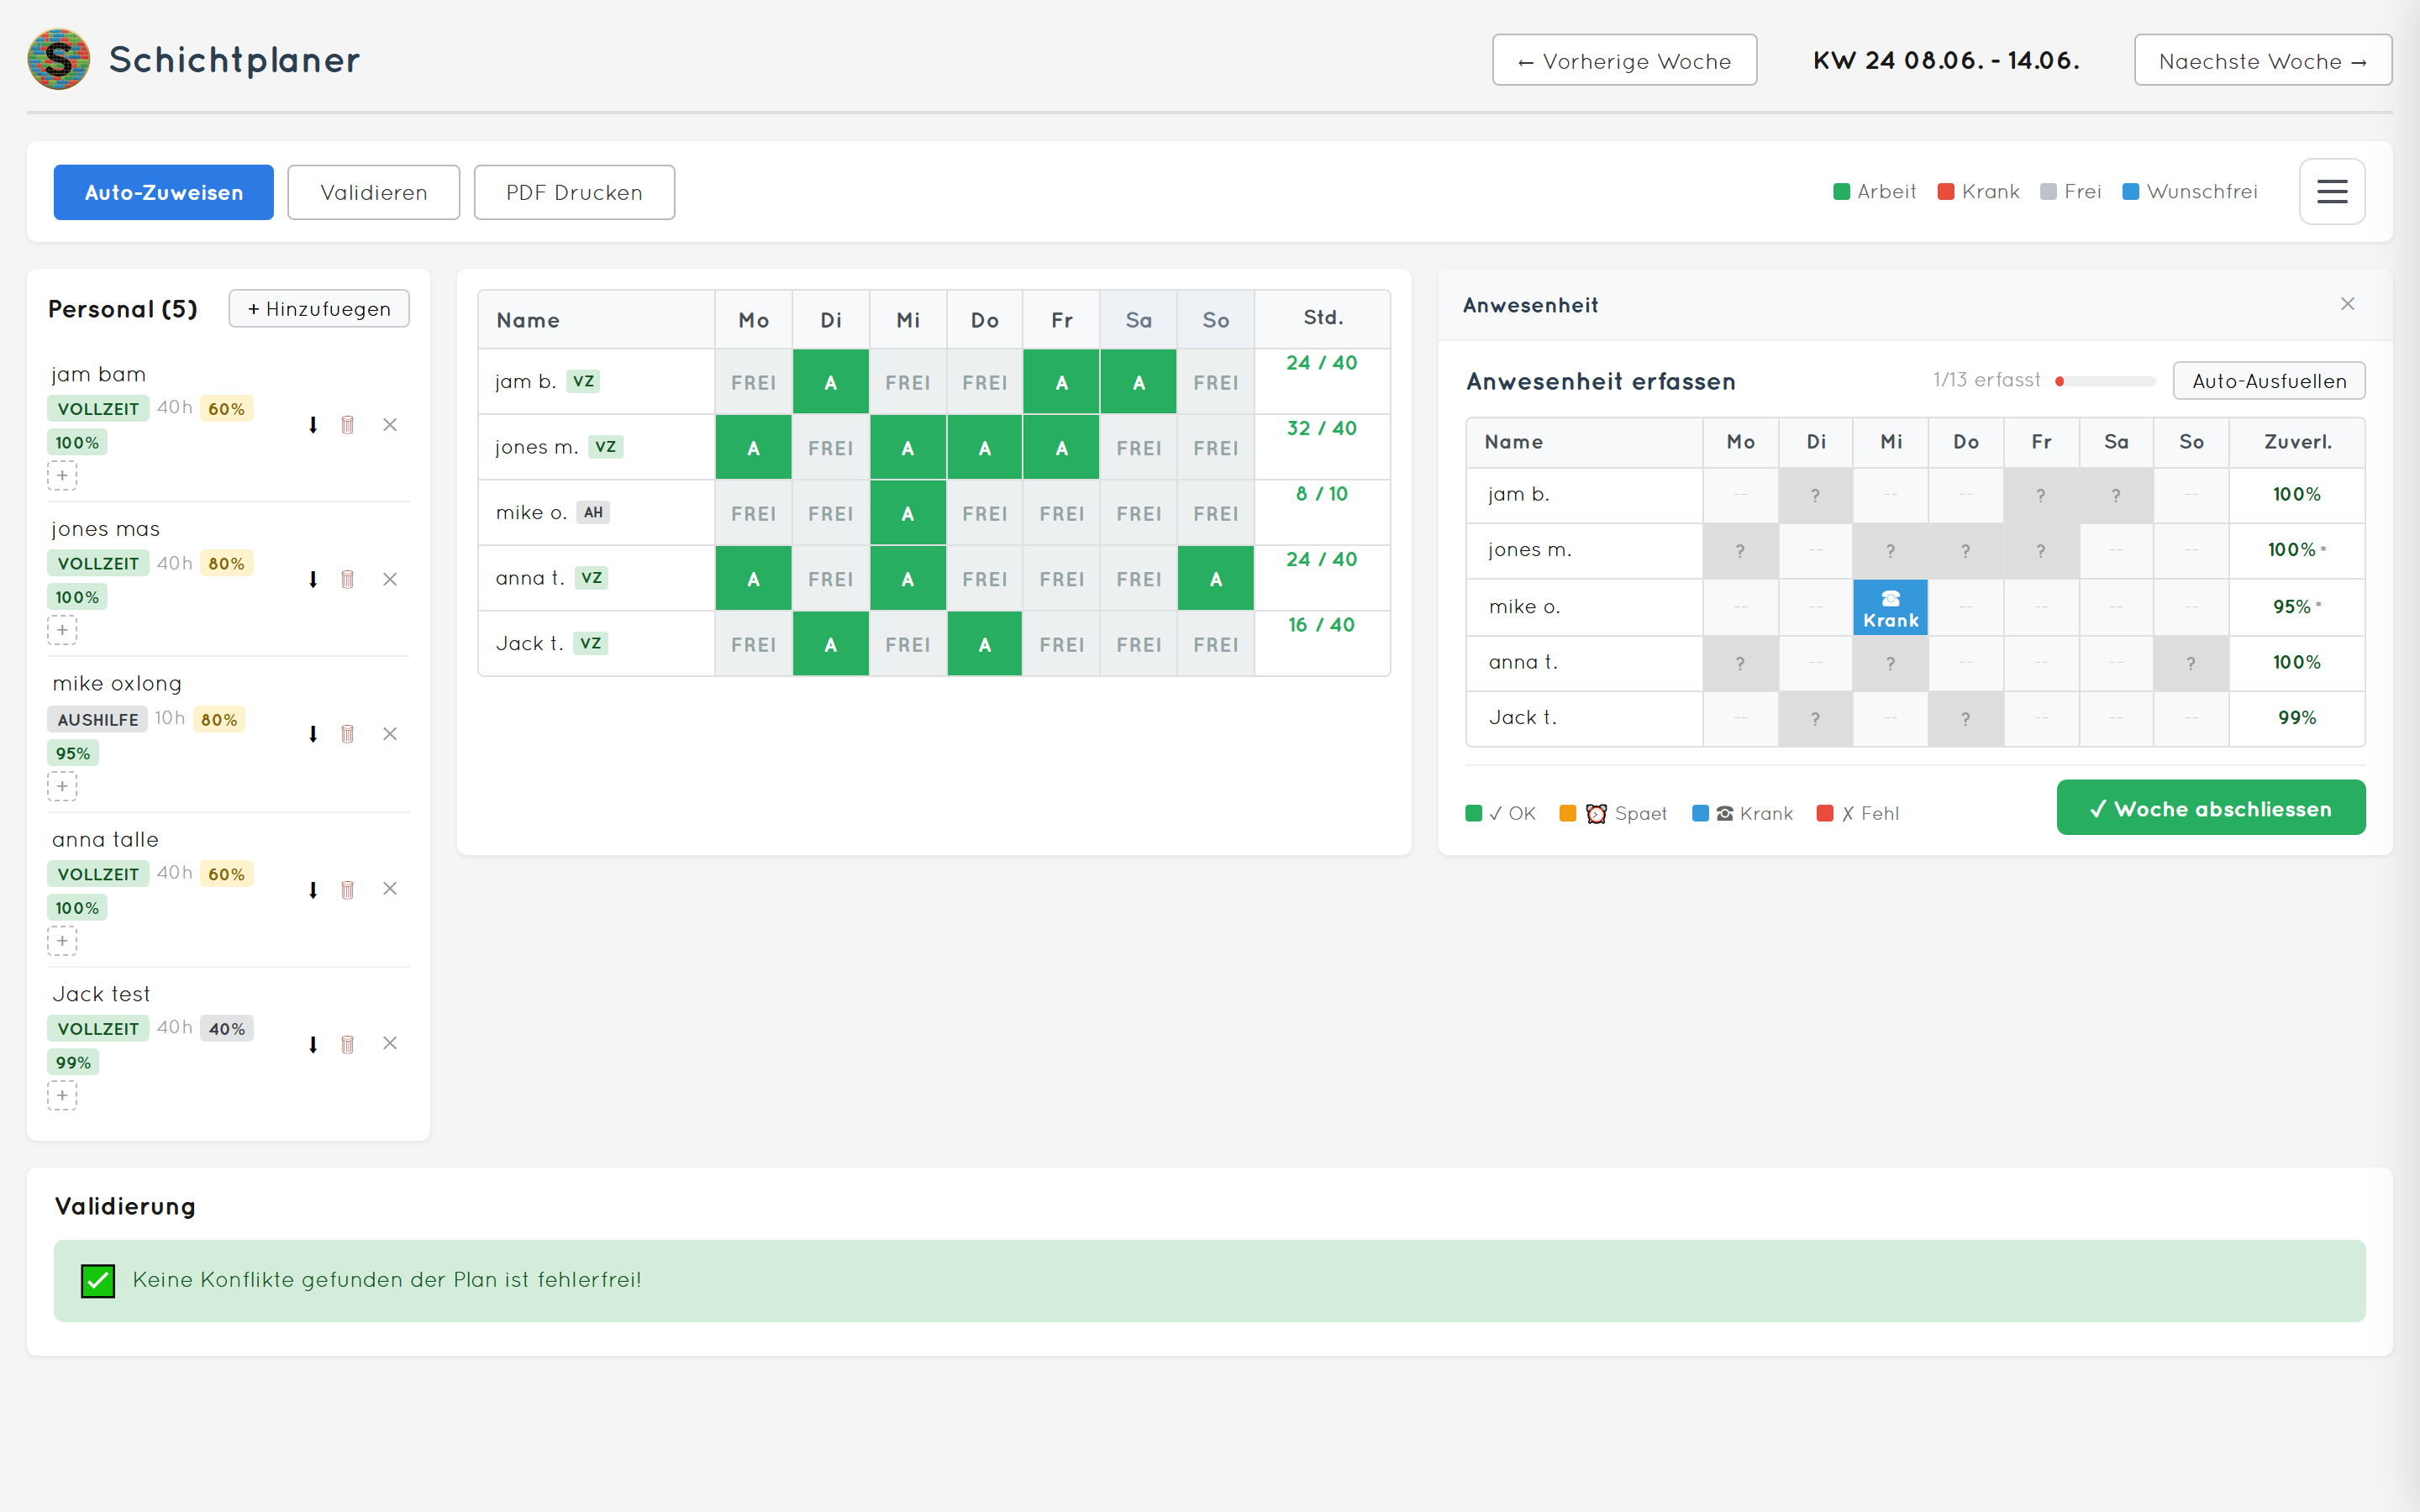
Task: Toggle anna t. Sunday A shift cell
Action: point(1216,579)
